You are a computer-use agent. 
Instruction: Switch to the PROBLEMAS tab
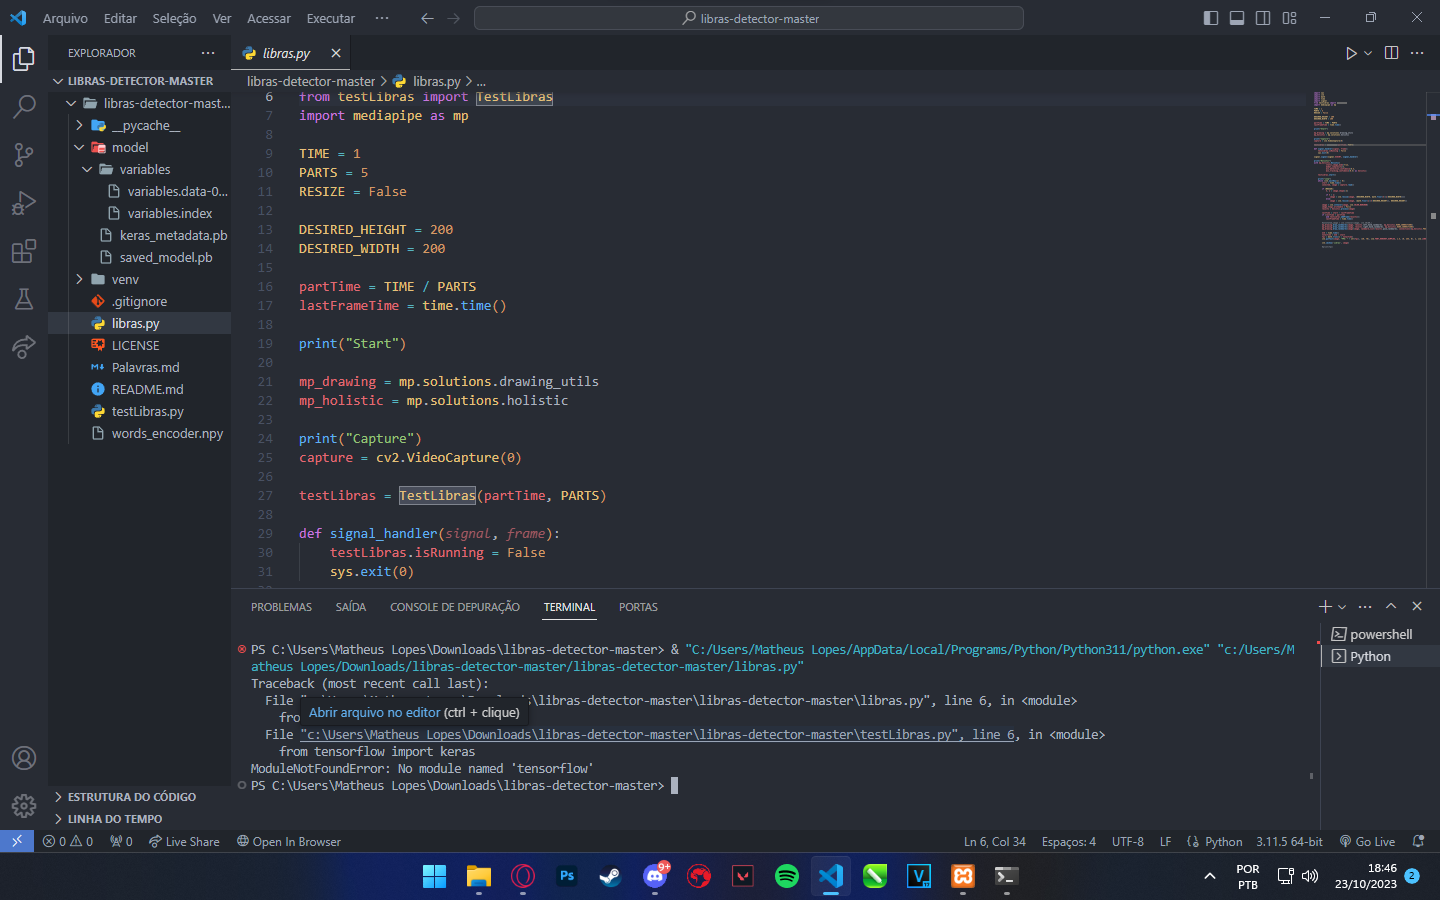click(281, 607)
